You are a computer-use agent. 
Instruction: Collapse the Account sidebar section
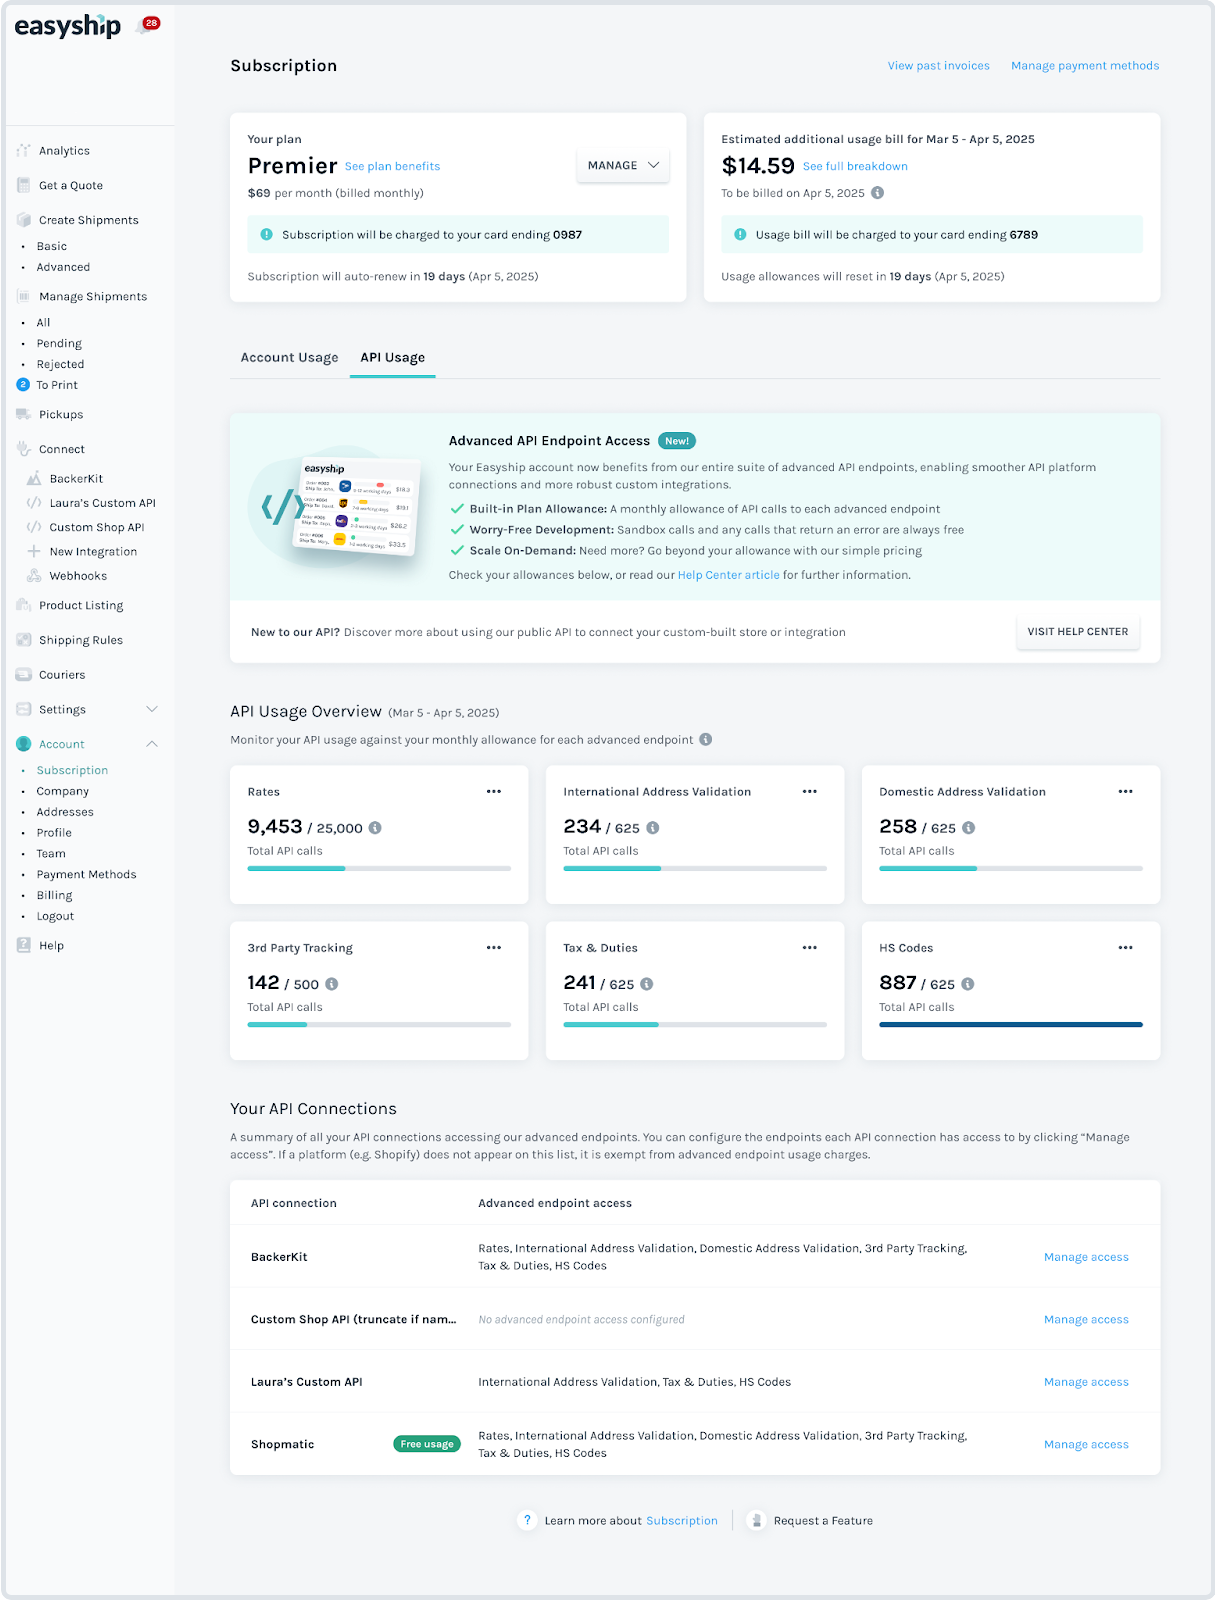click(x=152, y=744)
